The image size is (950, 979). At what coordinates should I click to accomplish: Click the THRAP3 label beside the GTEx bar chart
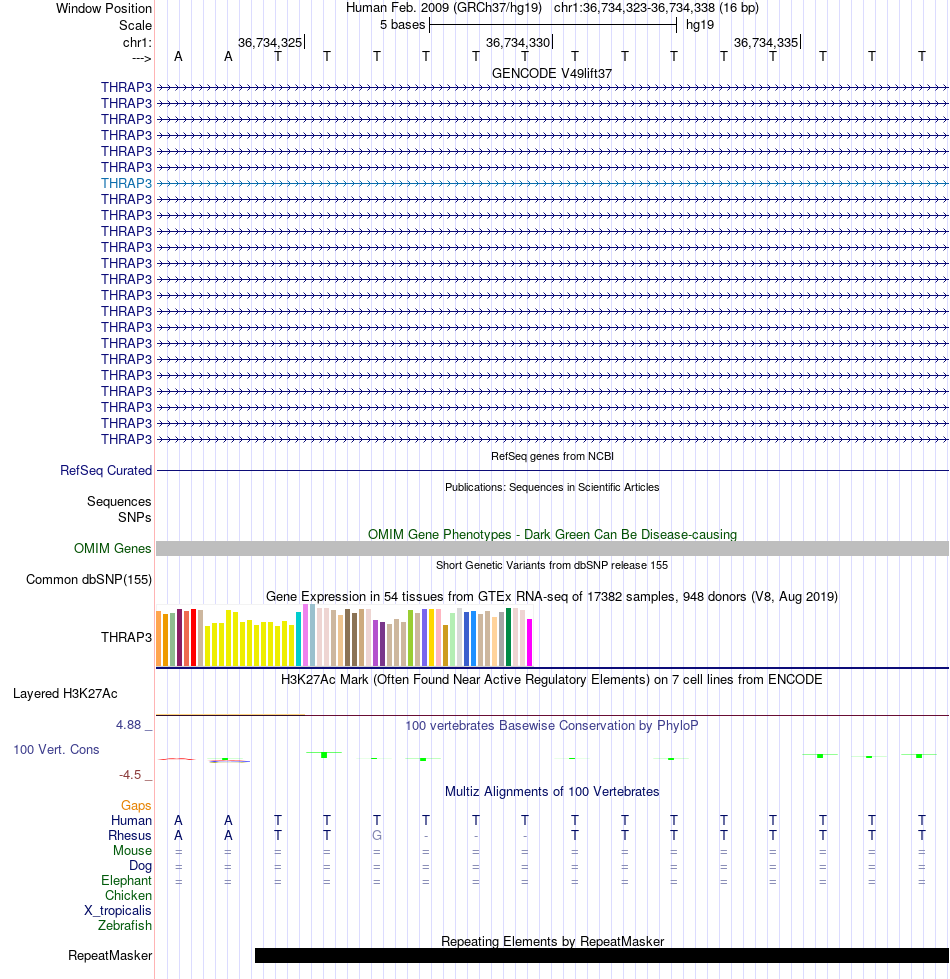[x=127, y=637]
